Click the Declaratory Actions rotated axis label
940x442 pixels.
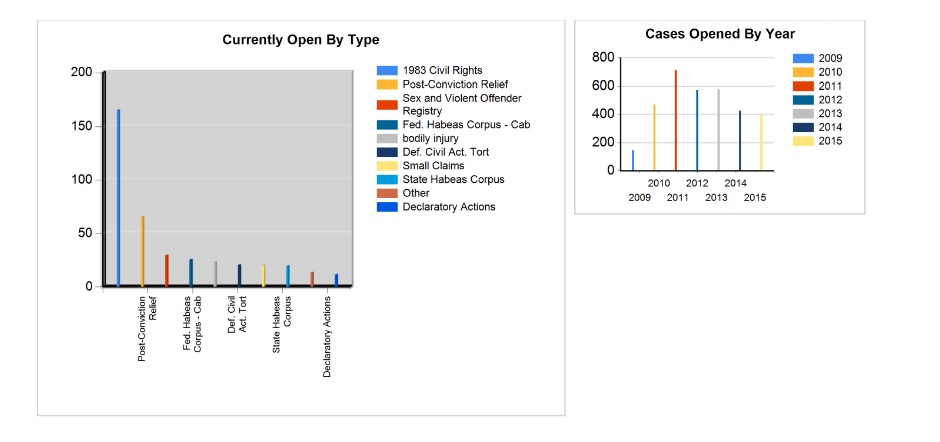click(327, 336)
